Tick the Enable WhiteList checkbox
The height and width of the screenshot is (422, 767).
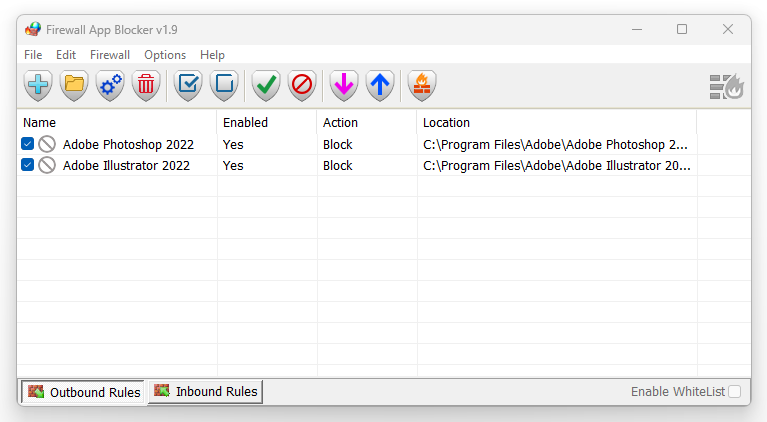pos(734,392)
